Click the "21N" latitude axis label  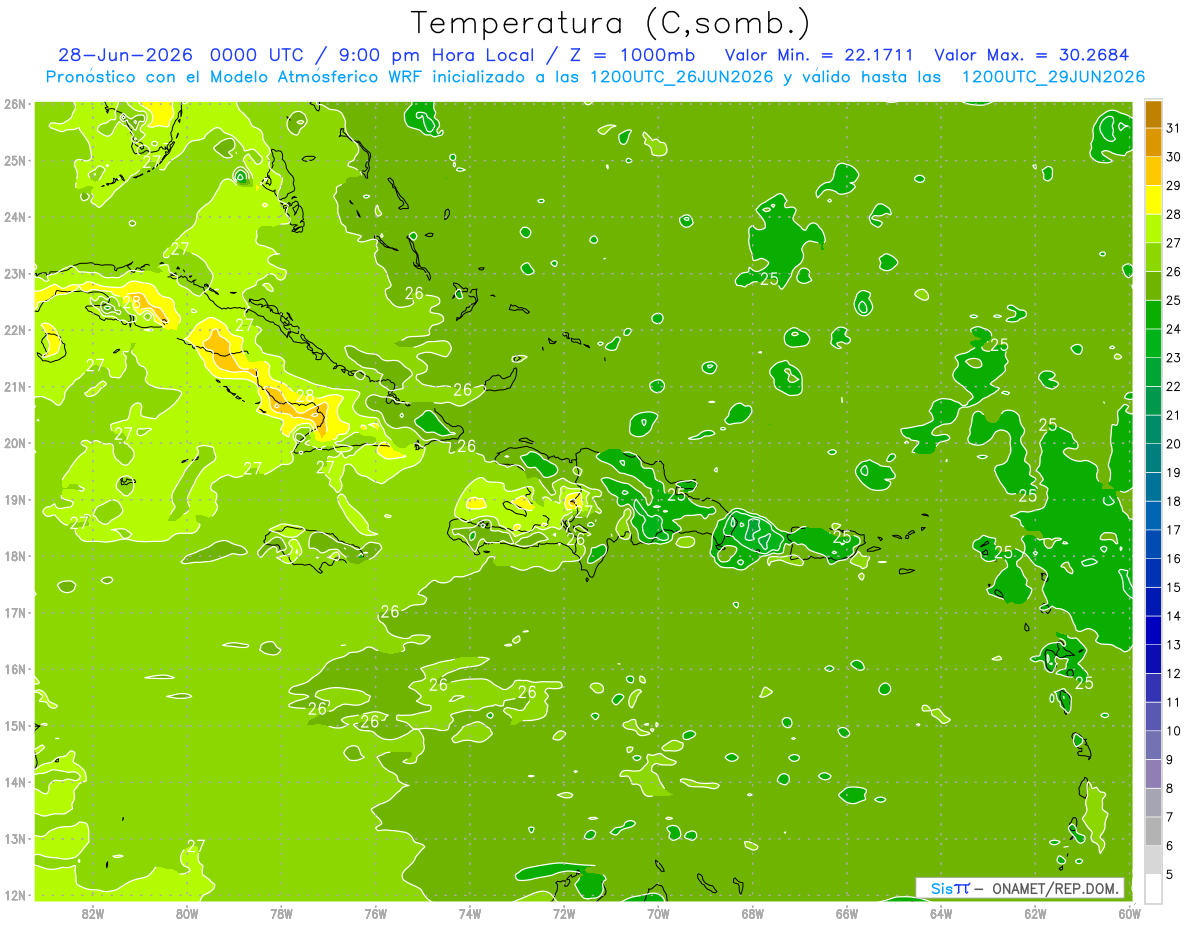pyautogui.click(x=15, y=386)
